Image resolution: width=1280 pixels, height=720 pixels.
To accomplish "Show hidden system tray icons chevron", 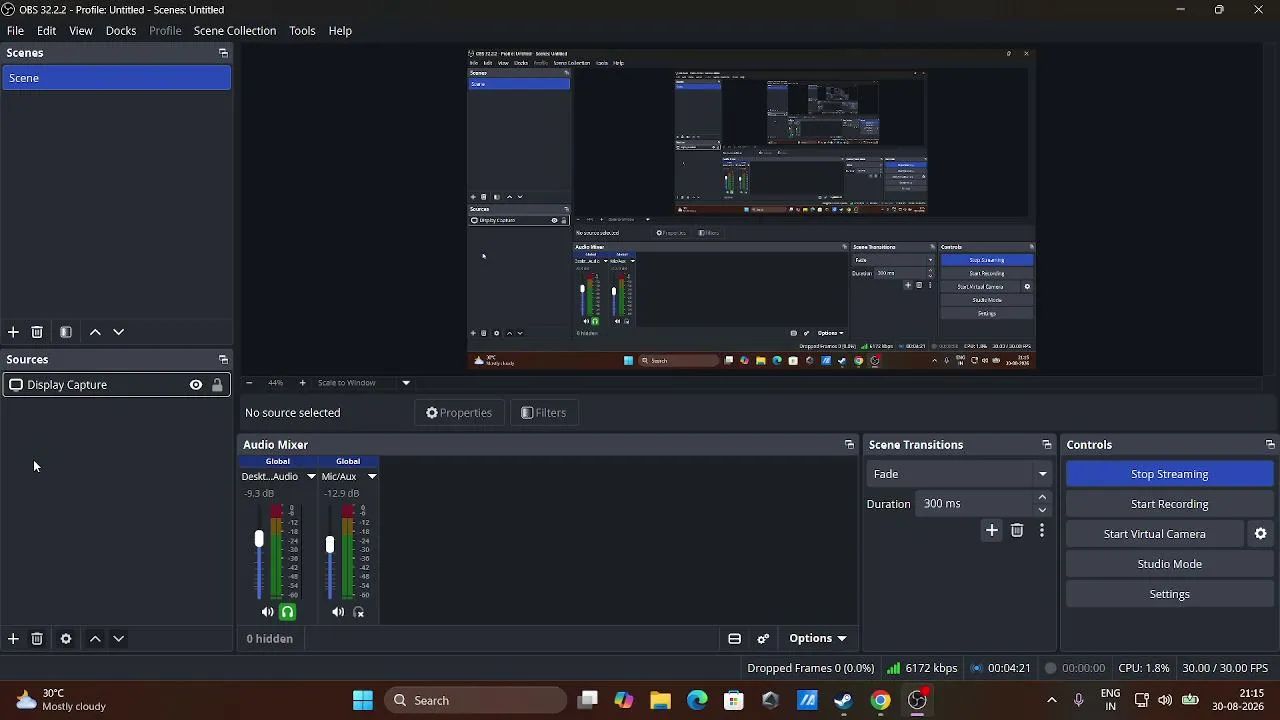I will pos(1051,701).
